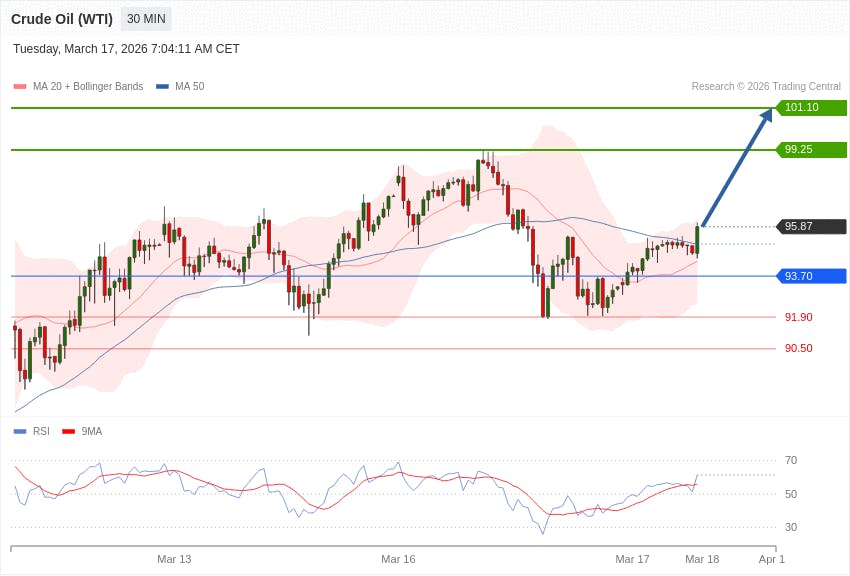
Task: Jump to the Mar 17 date marker
Action: coord(632,559)
